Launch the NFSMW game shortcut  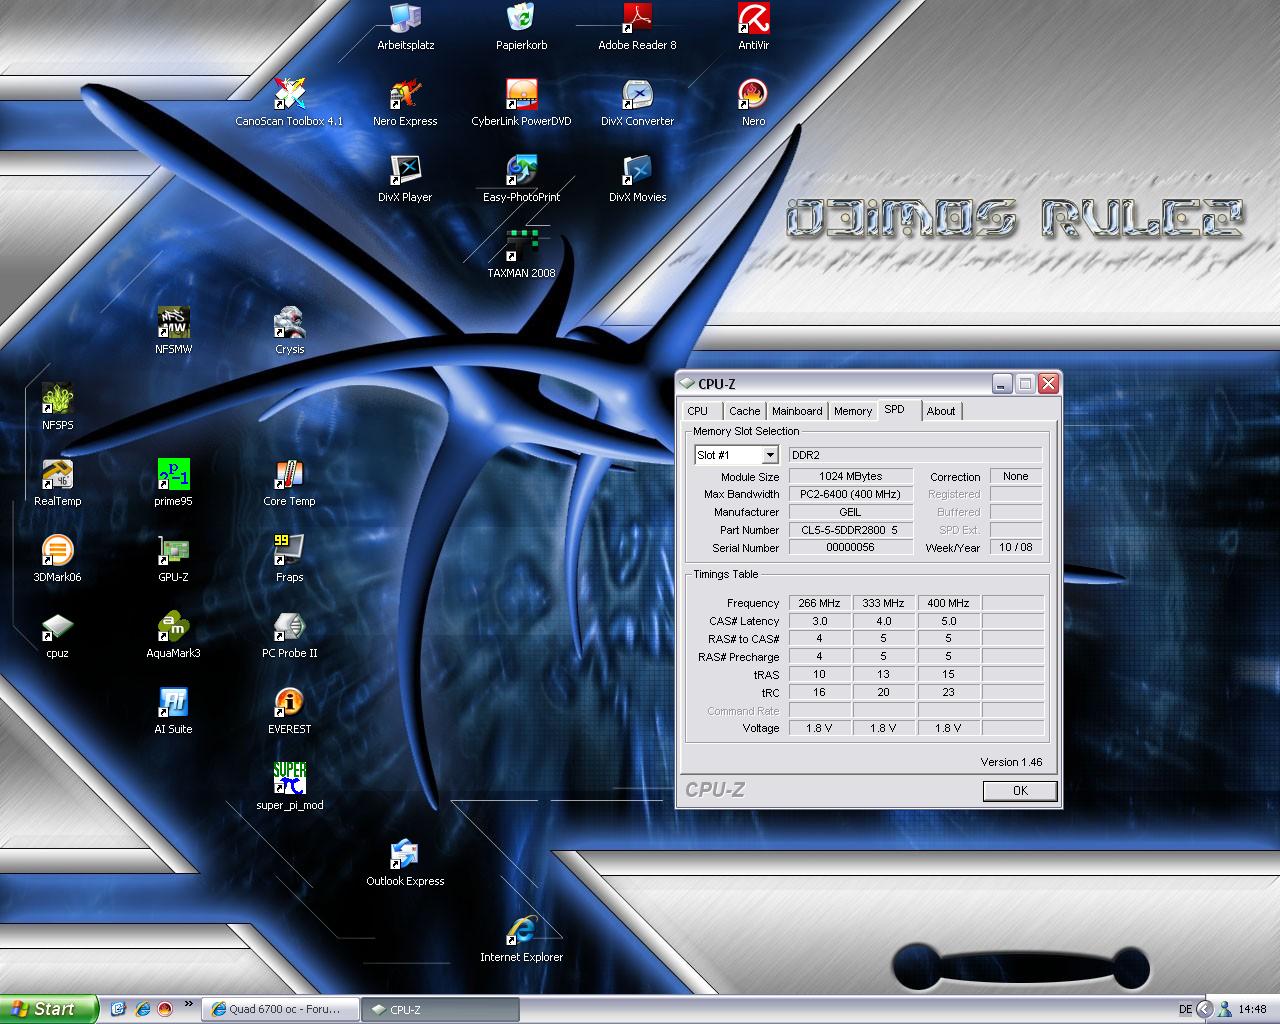point(173,330)
